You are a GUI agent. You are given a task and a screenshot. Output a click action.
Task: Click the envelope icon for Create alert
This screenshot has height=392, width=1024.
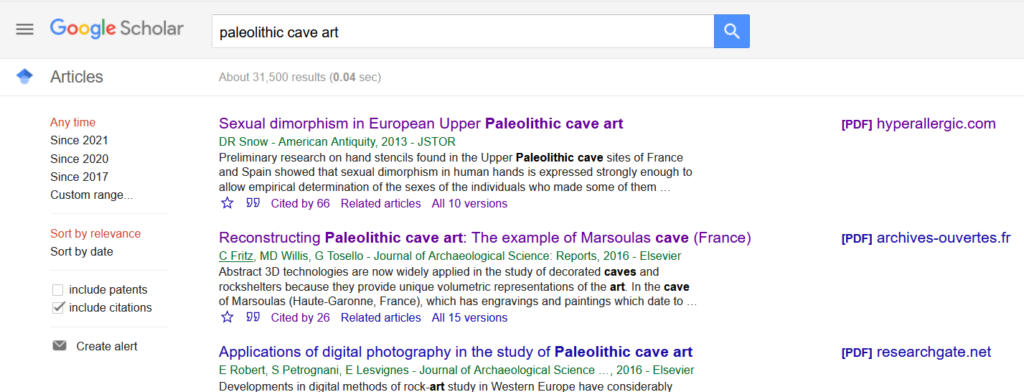(59, 346)
